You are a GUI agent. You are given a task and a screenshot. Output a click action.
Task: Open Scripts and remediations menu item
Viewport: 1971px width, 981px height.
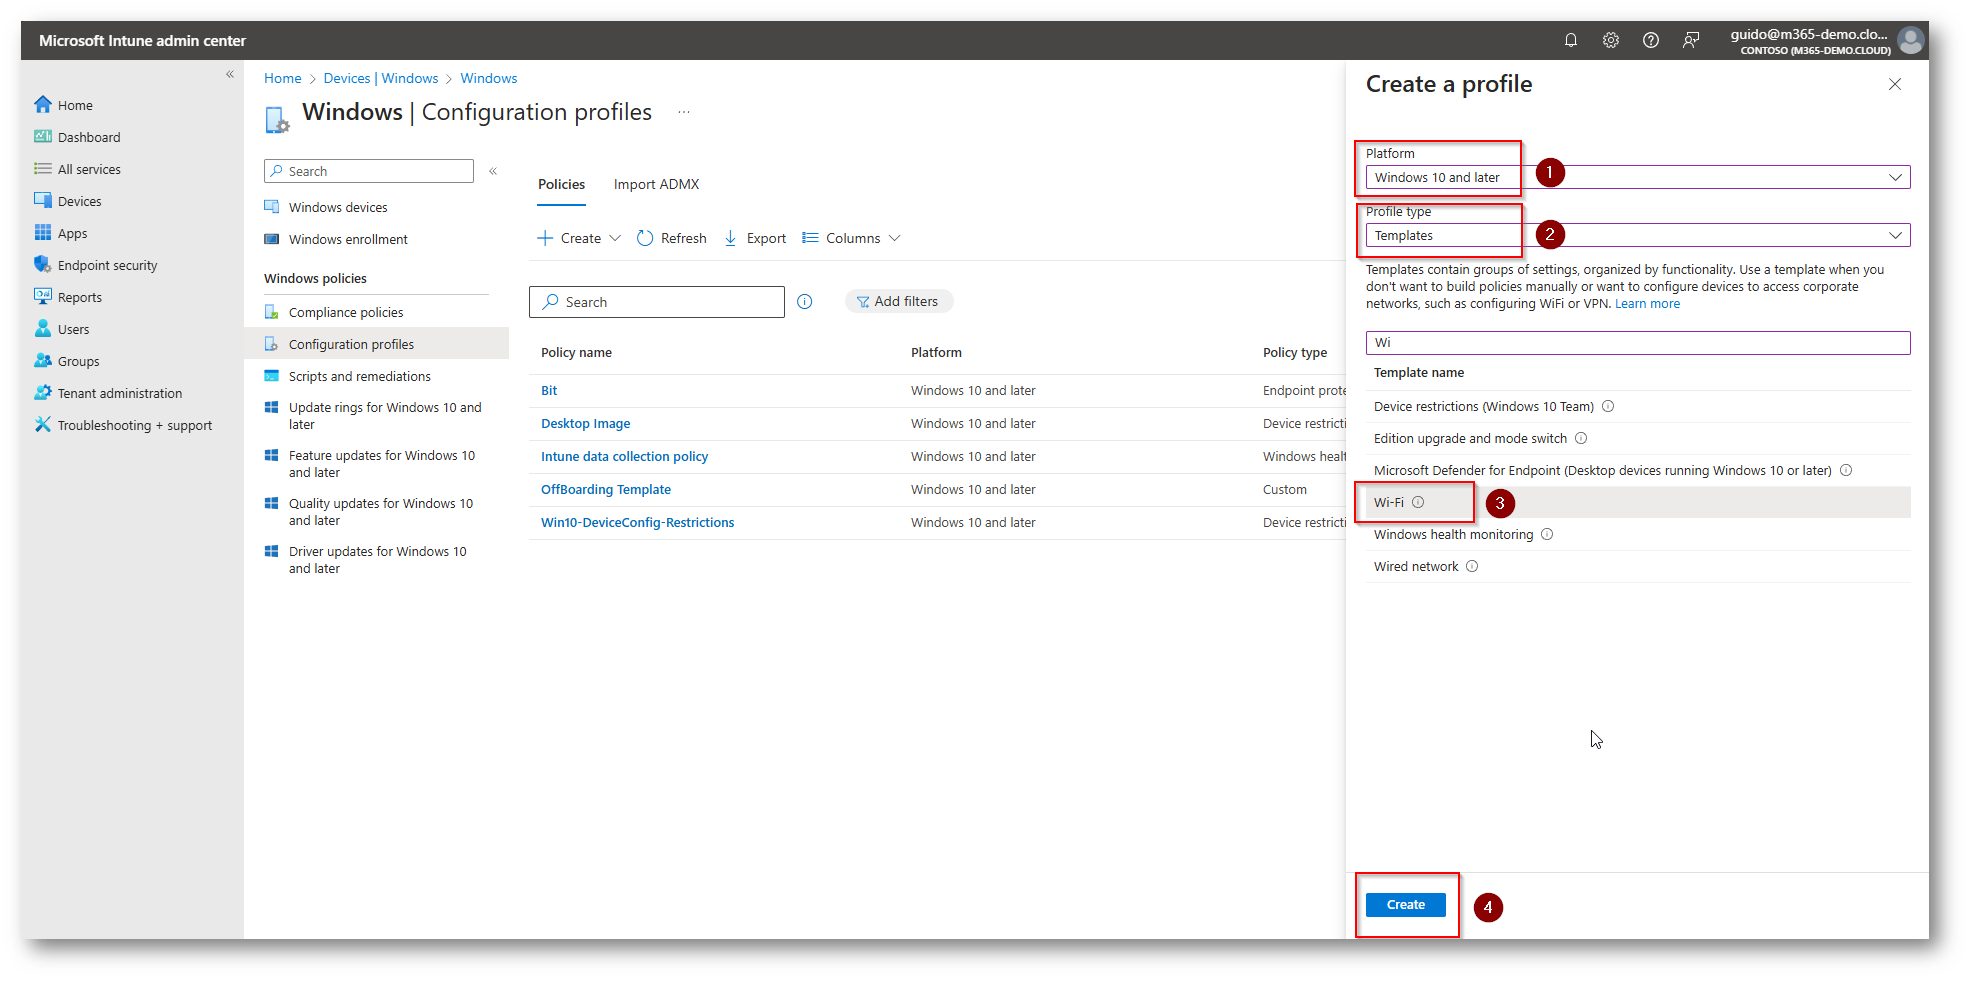(359, 376)
